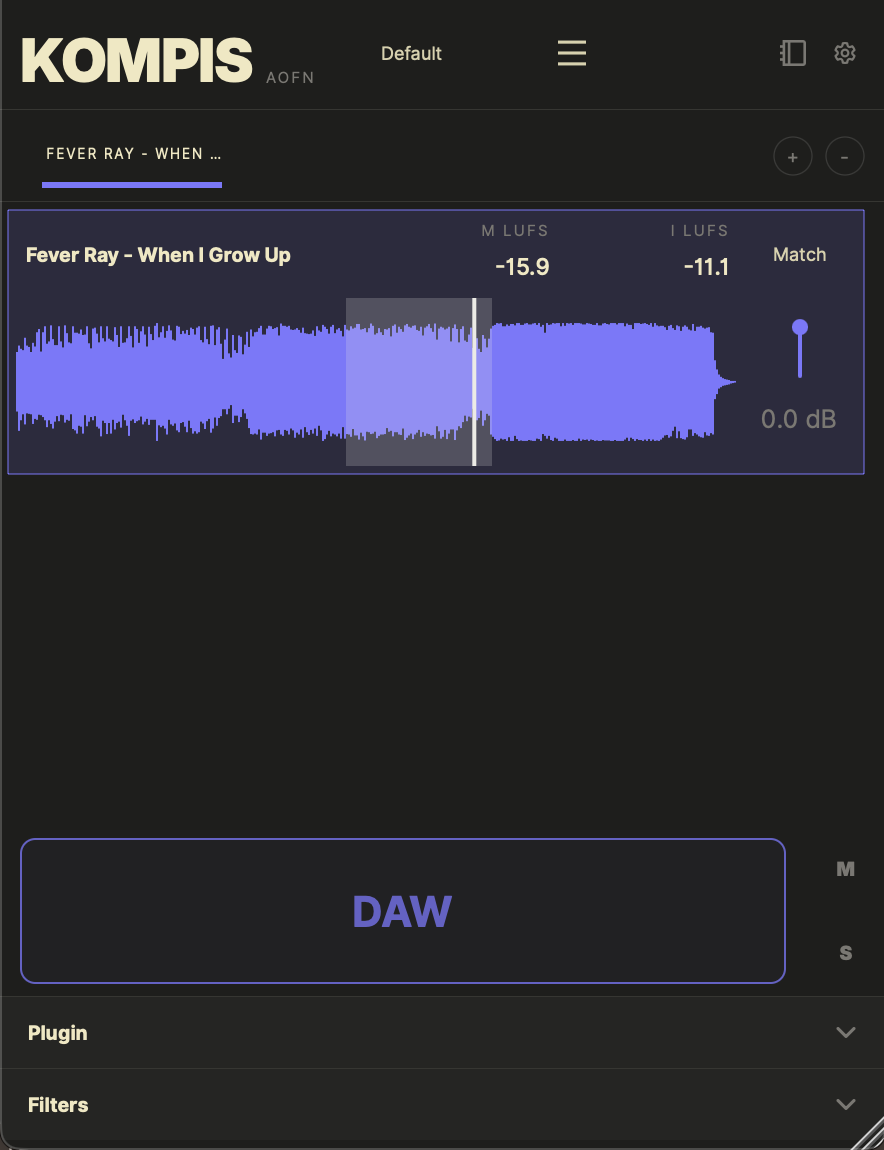Select the Fever Ray - When tab
This screenshot has width=884, height=1150.
click(132, 155)
